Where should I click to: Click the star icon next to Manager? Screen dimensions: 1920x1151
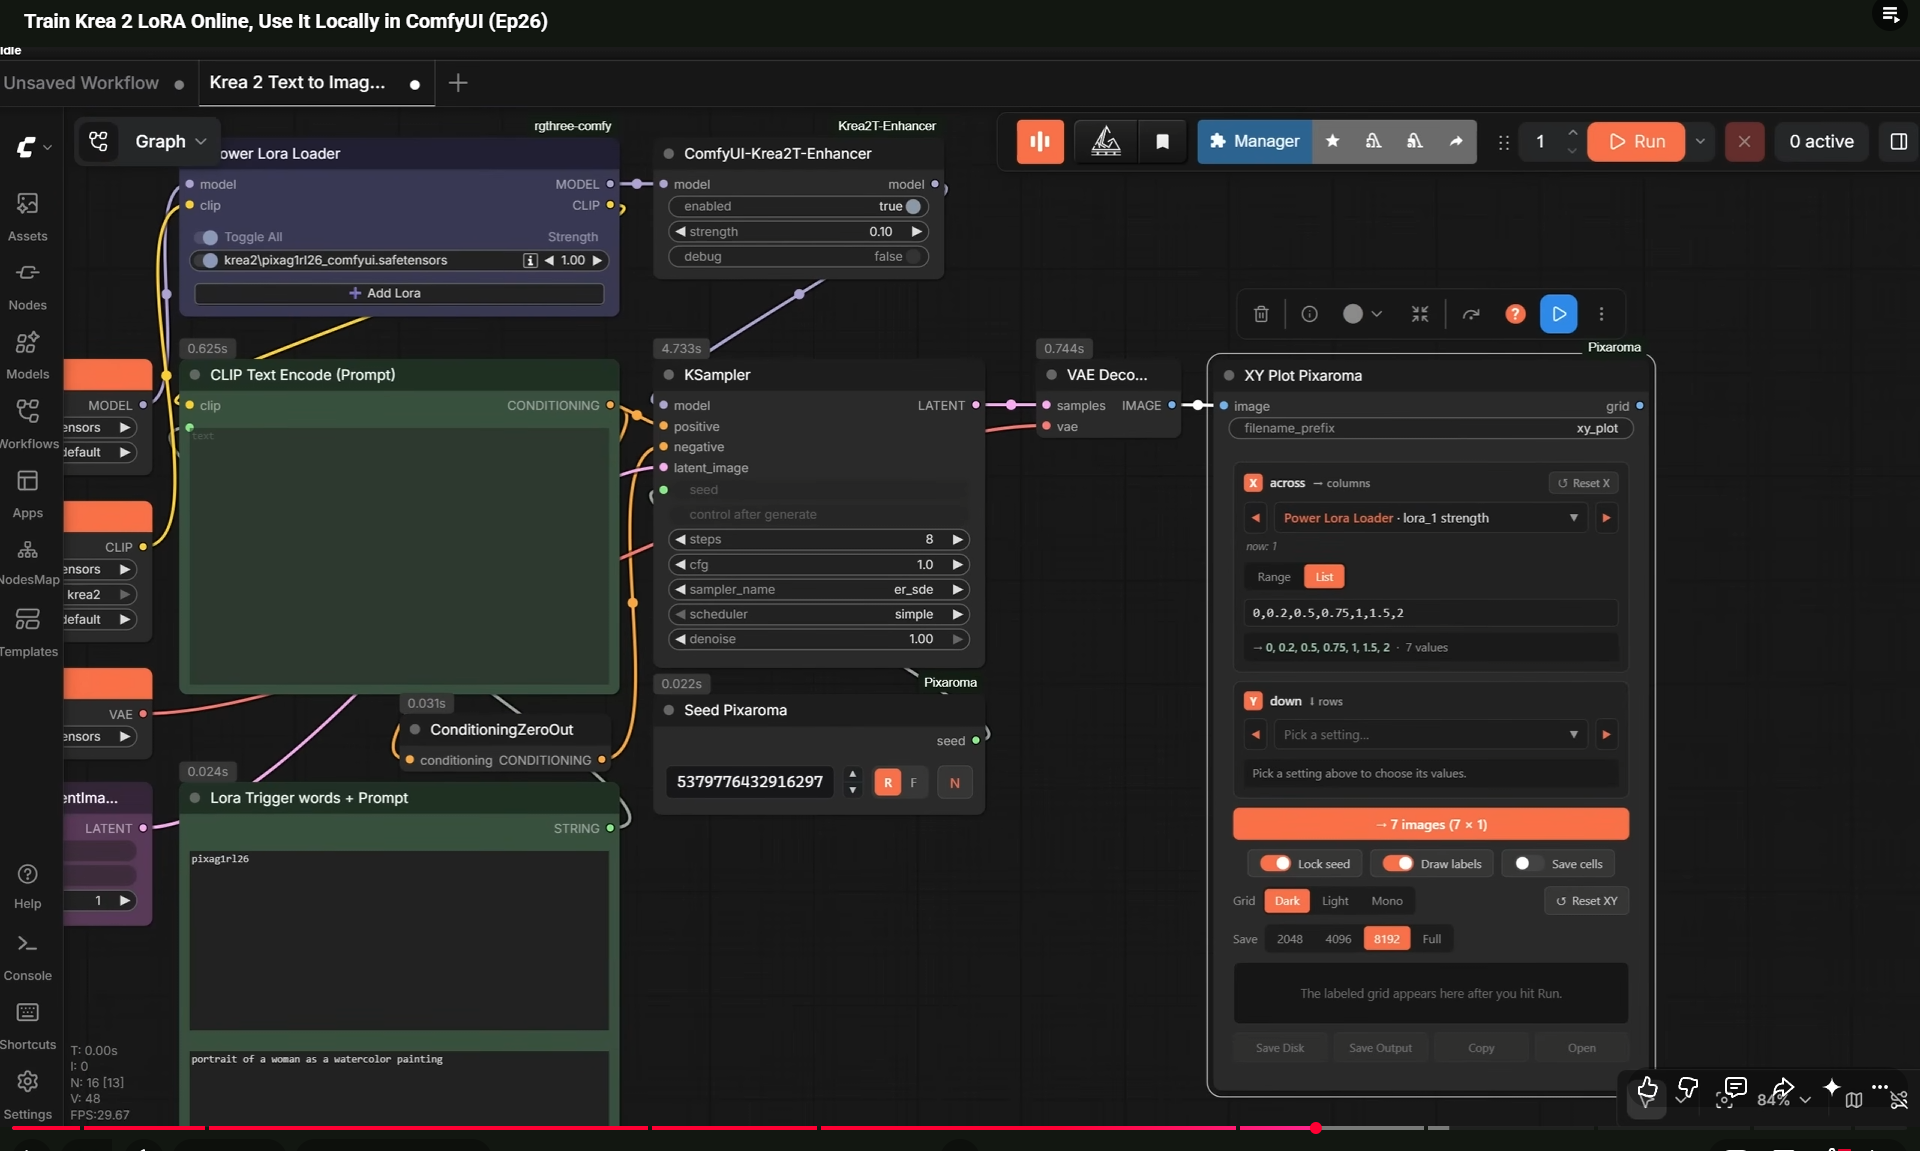pos(1332,142)
